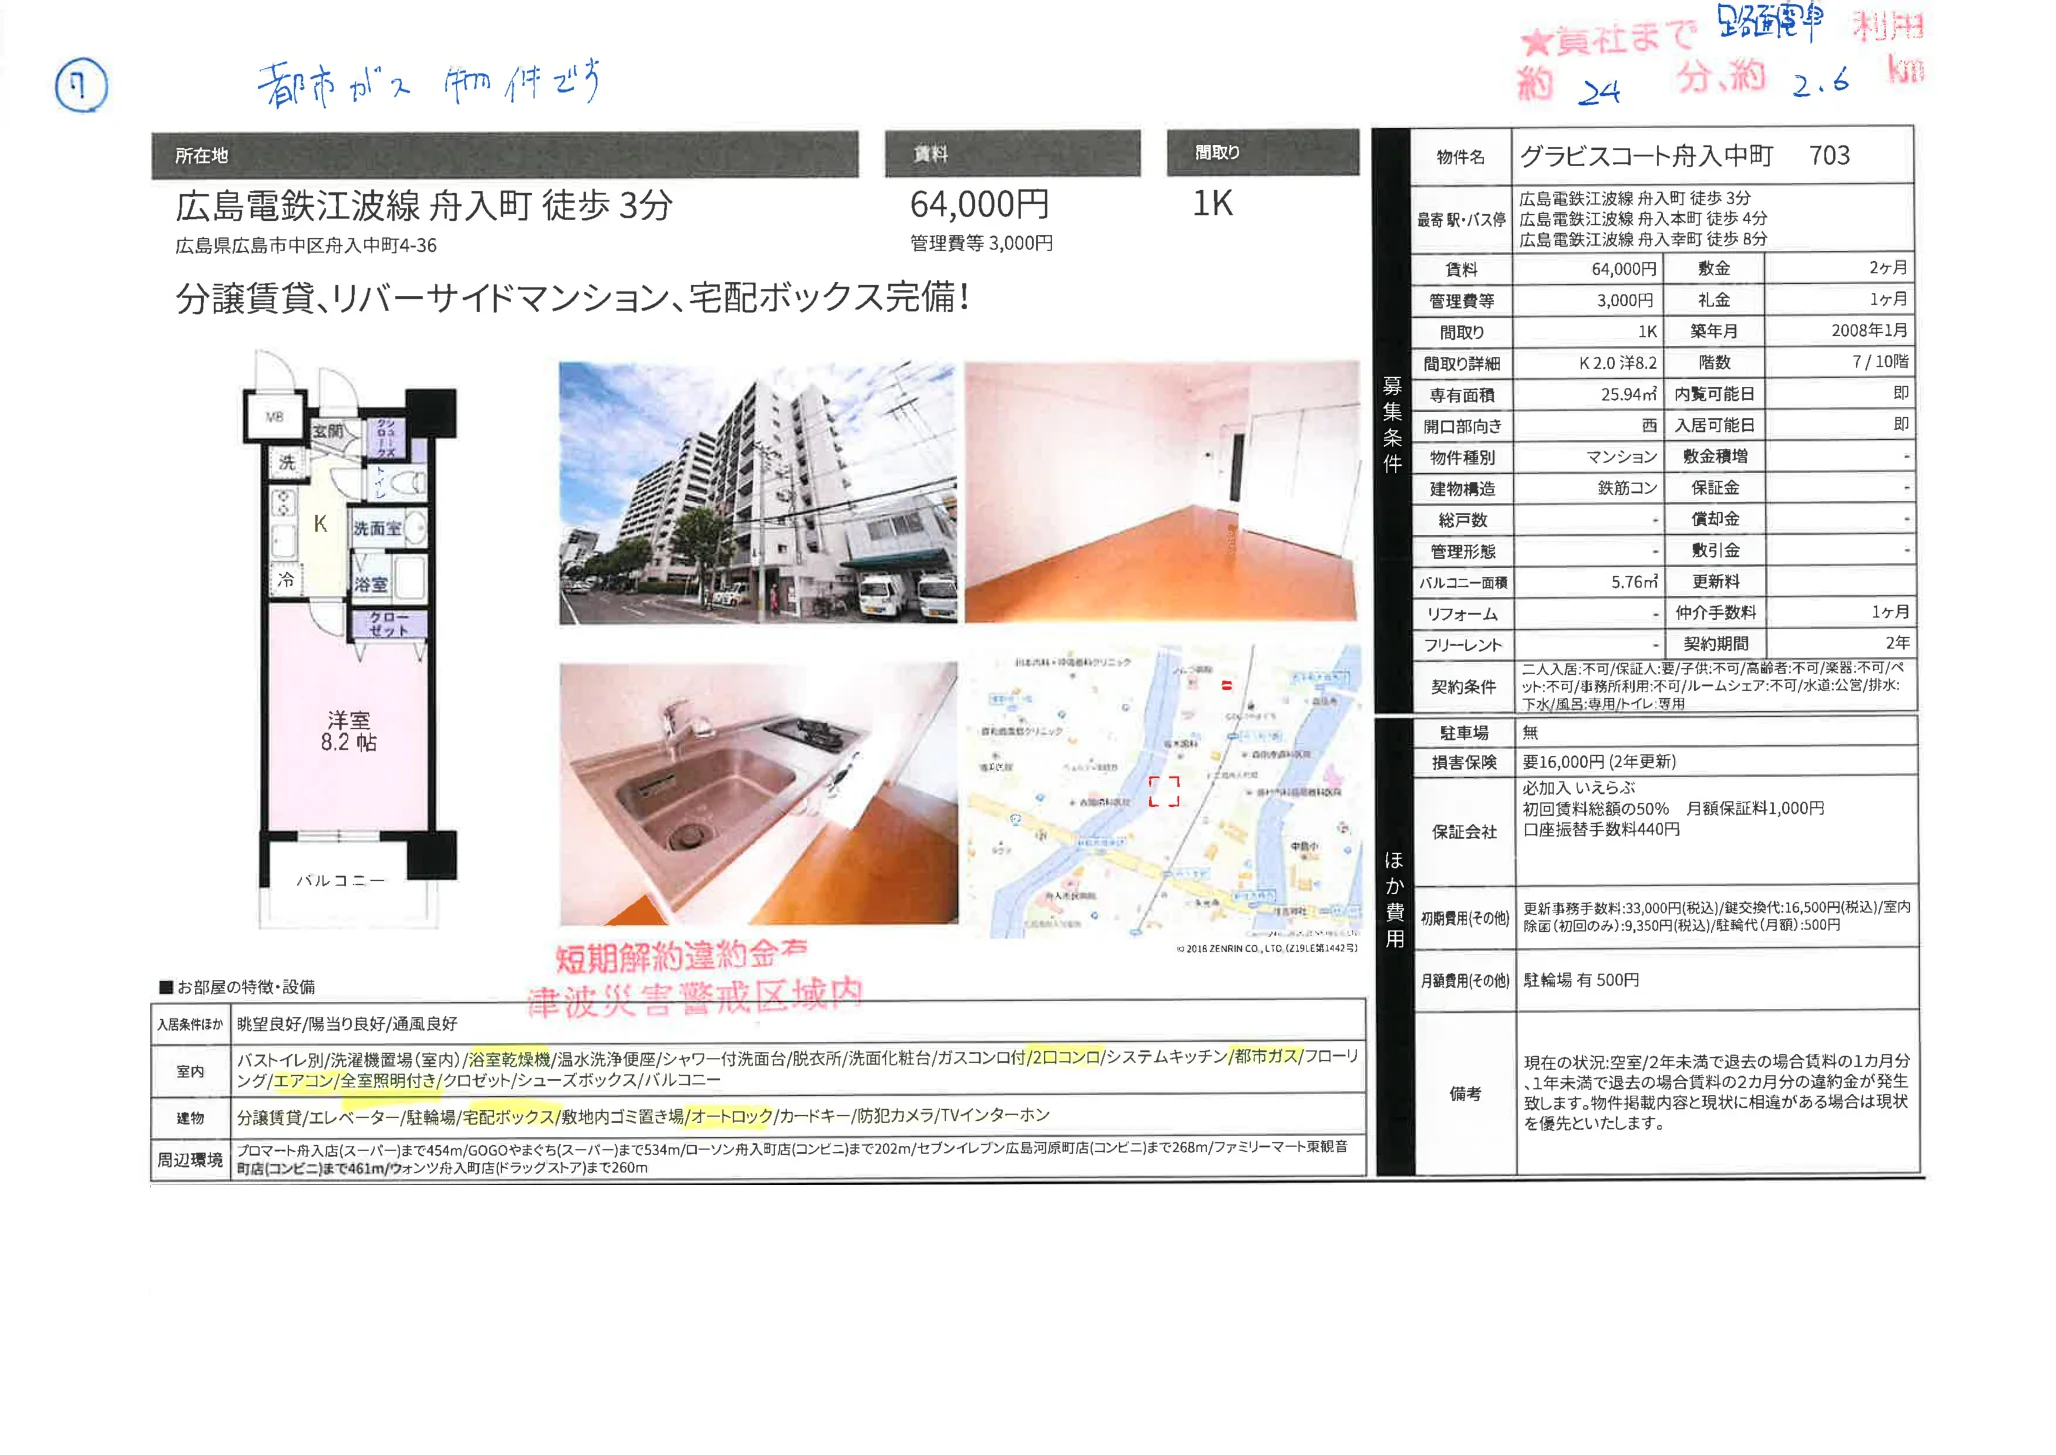The width and height of the screenshot is (2056, 1455).
Task: Open the apartment floor plan drawing
Action: coord(349,639)
